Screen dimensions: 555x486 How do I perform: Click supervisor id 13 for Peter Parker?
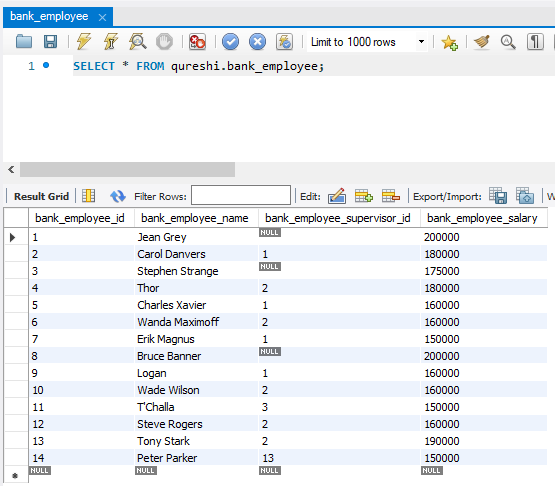pyautogui.click(x=339, y=458)
